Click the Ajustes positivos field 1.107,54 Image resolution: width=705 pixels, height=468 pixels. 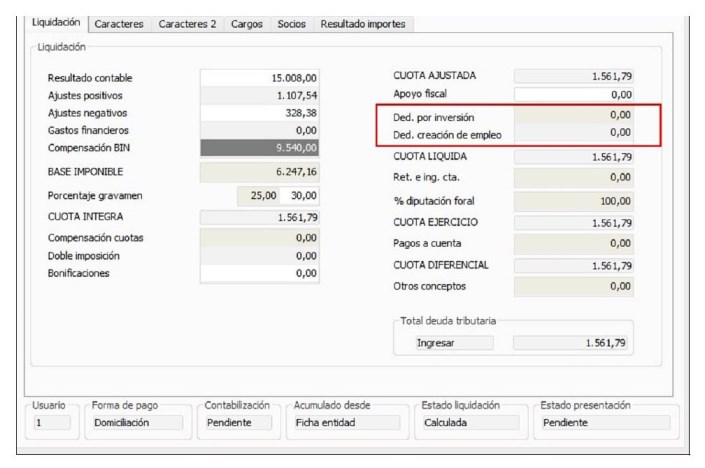pos(259,95)
